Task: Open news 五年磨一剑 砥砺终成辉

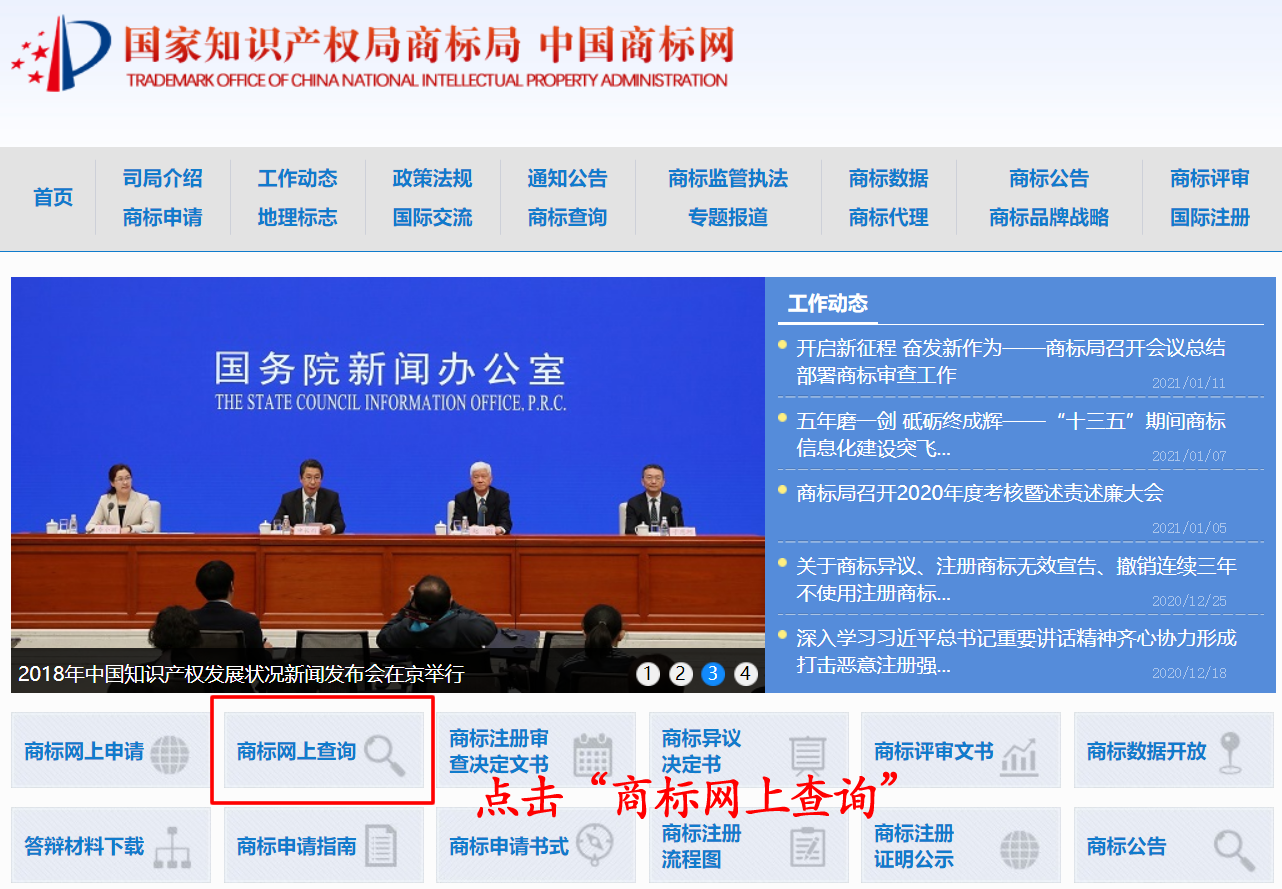Action: [x=1011, y=434]
